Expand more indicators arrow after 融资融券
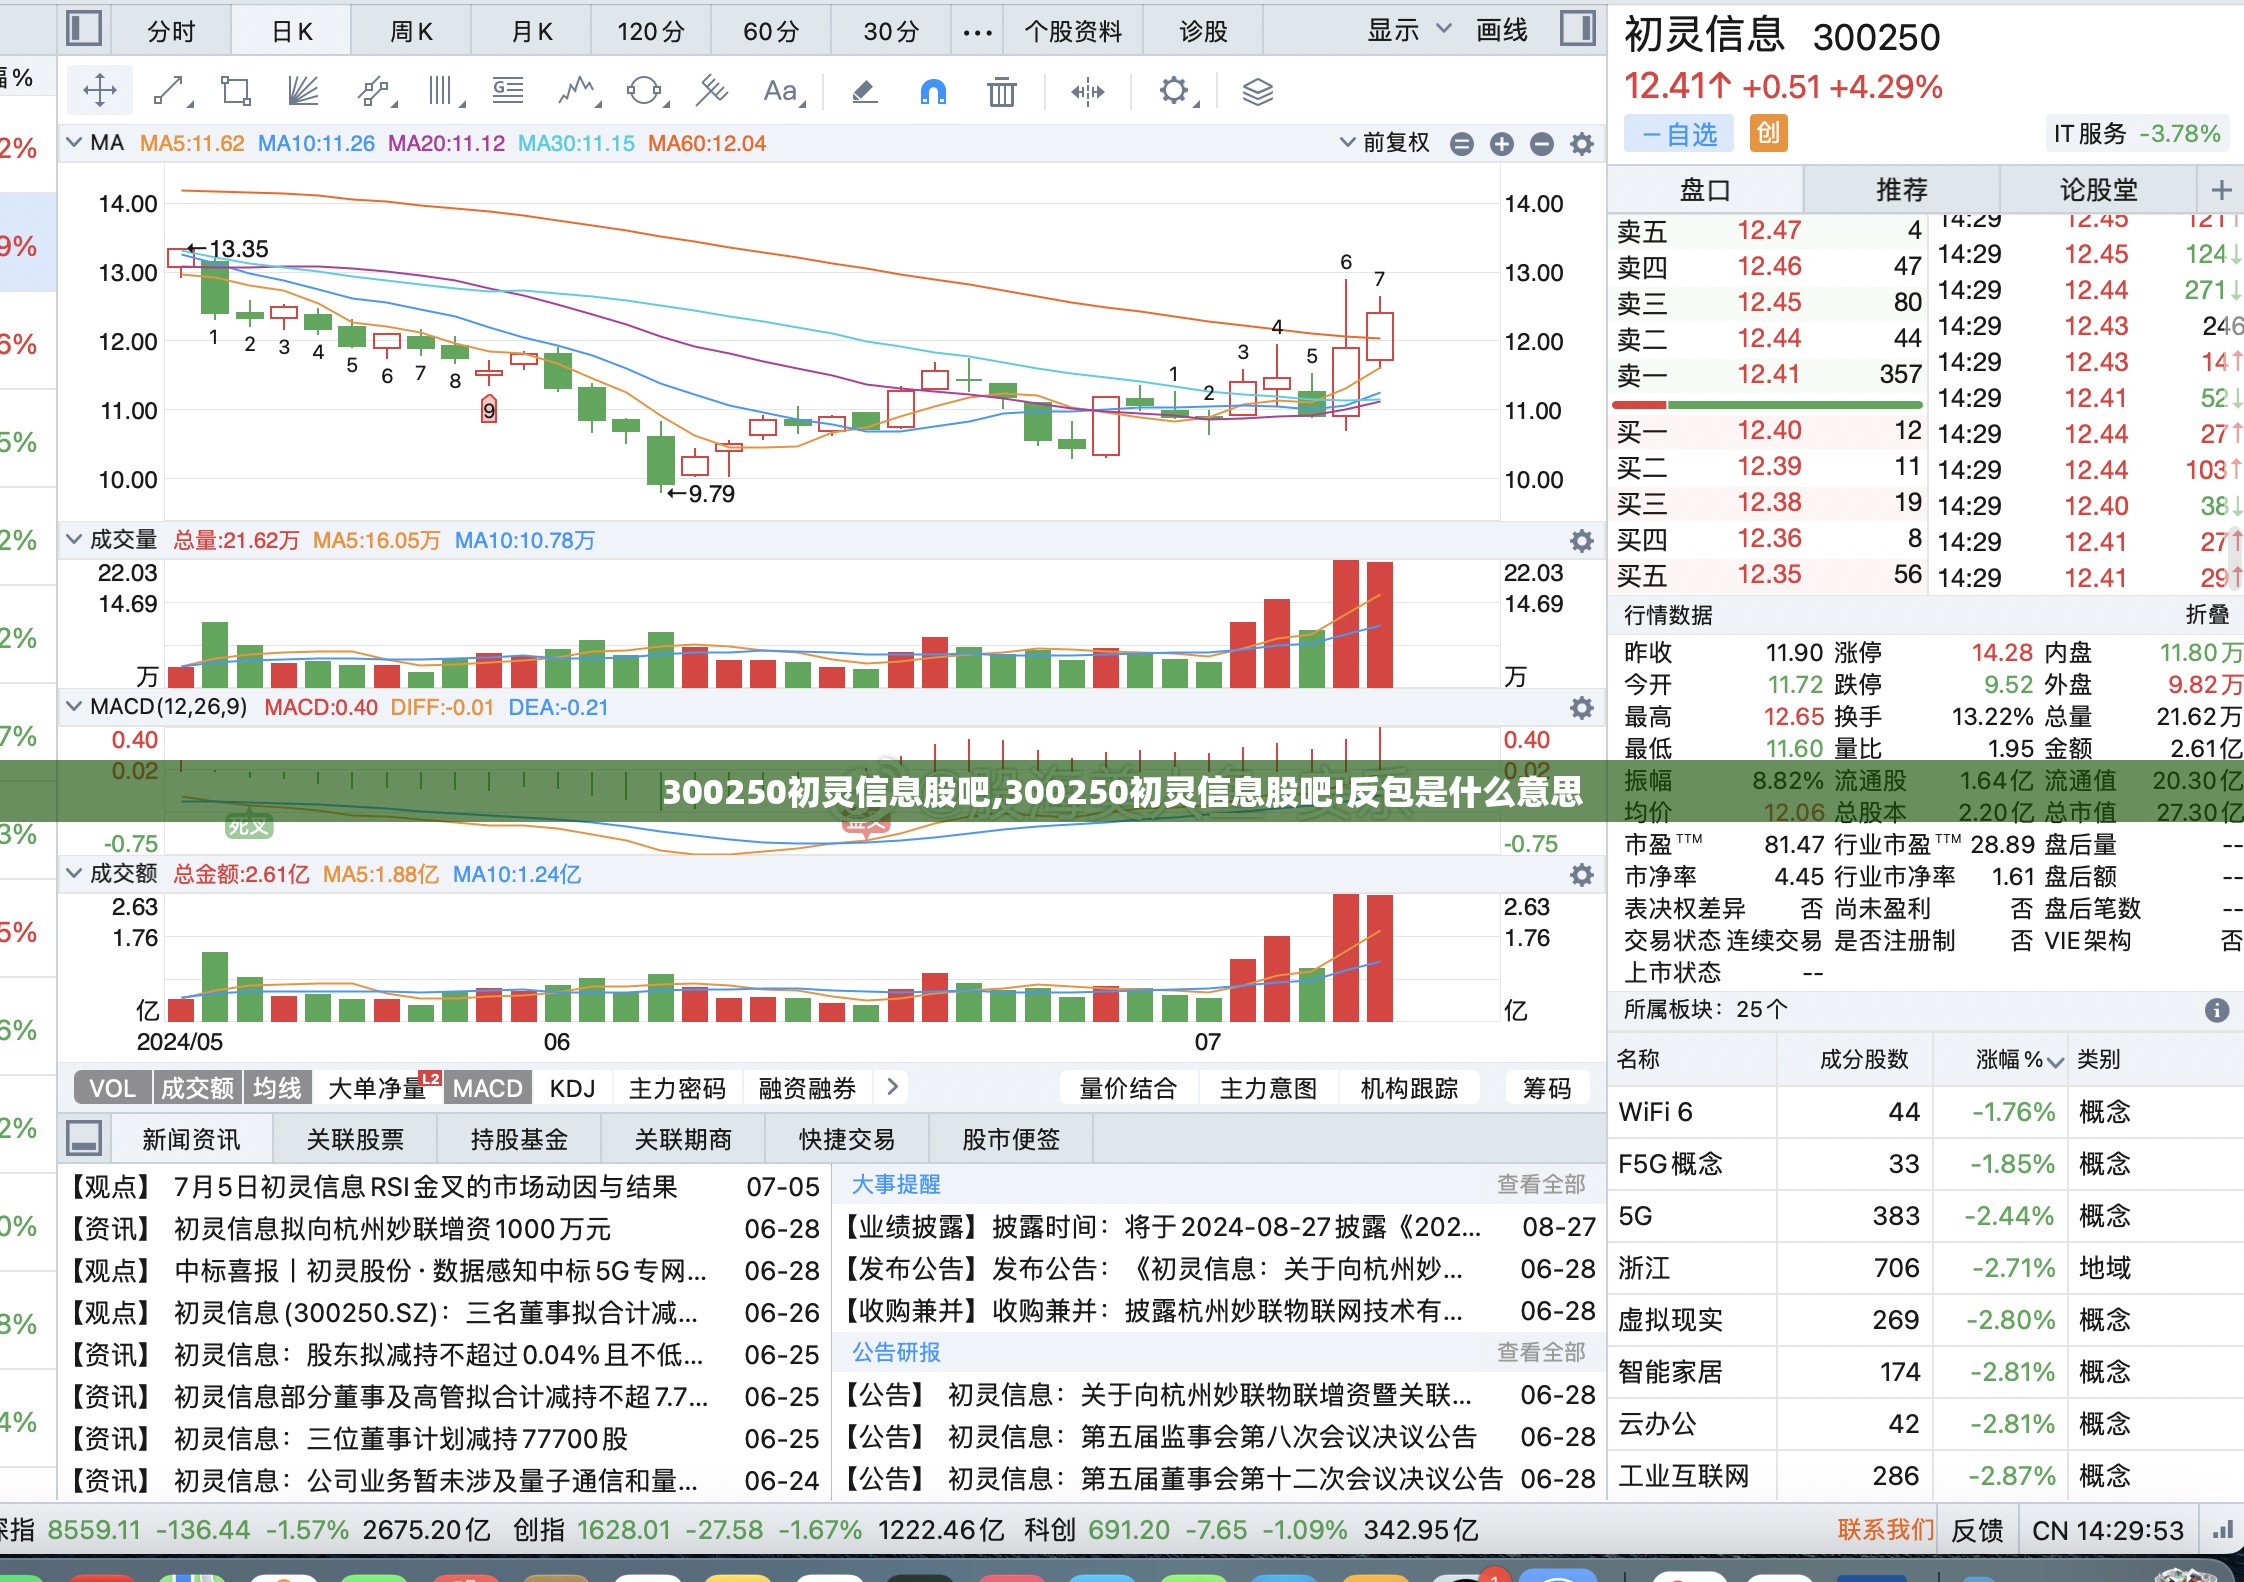Viewport: 2244px width, 1582px height. (x=893, y=1087)
